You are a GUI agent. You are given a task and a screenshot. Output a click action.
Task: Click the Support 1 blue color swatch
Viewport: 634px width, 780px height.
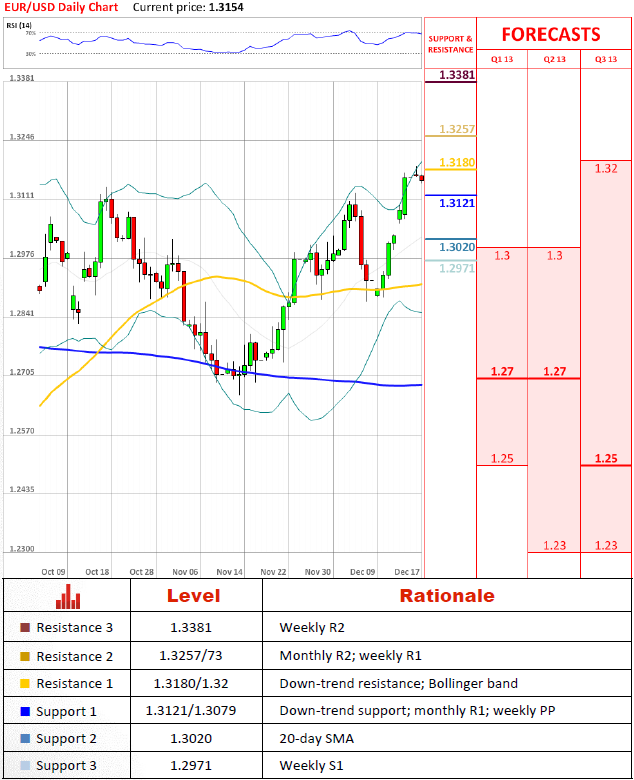25,711
